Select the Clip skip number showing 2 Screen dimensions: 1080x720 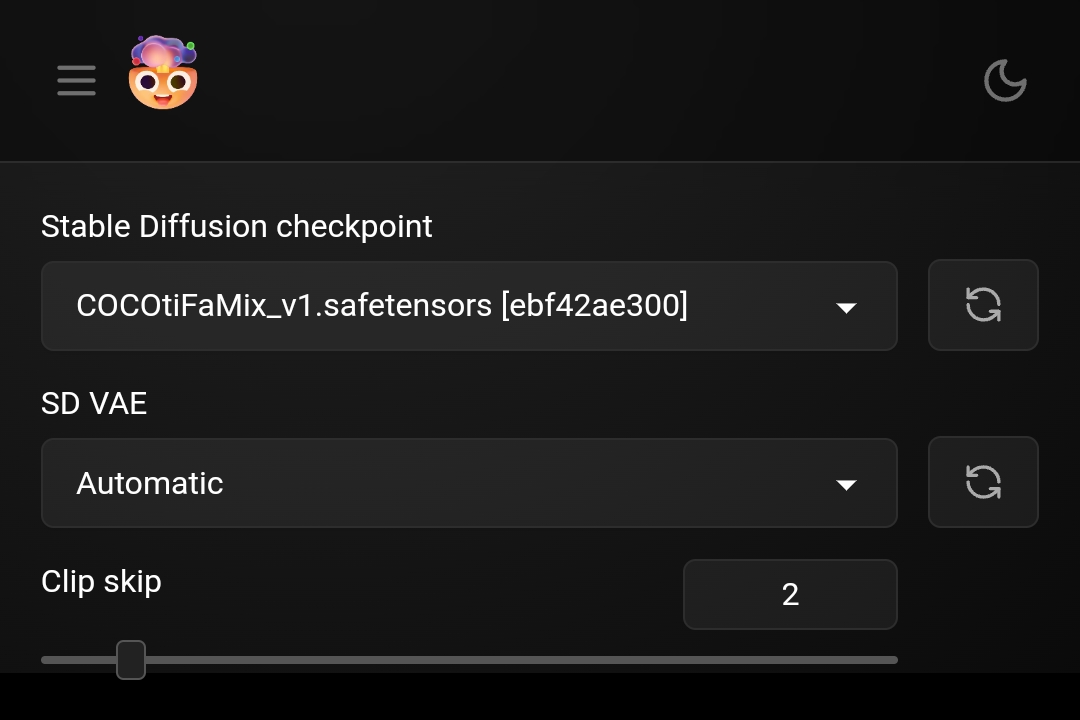coord(790,594)
